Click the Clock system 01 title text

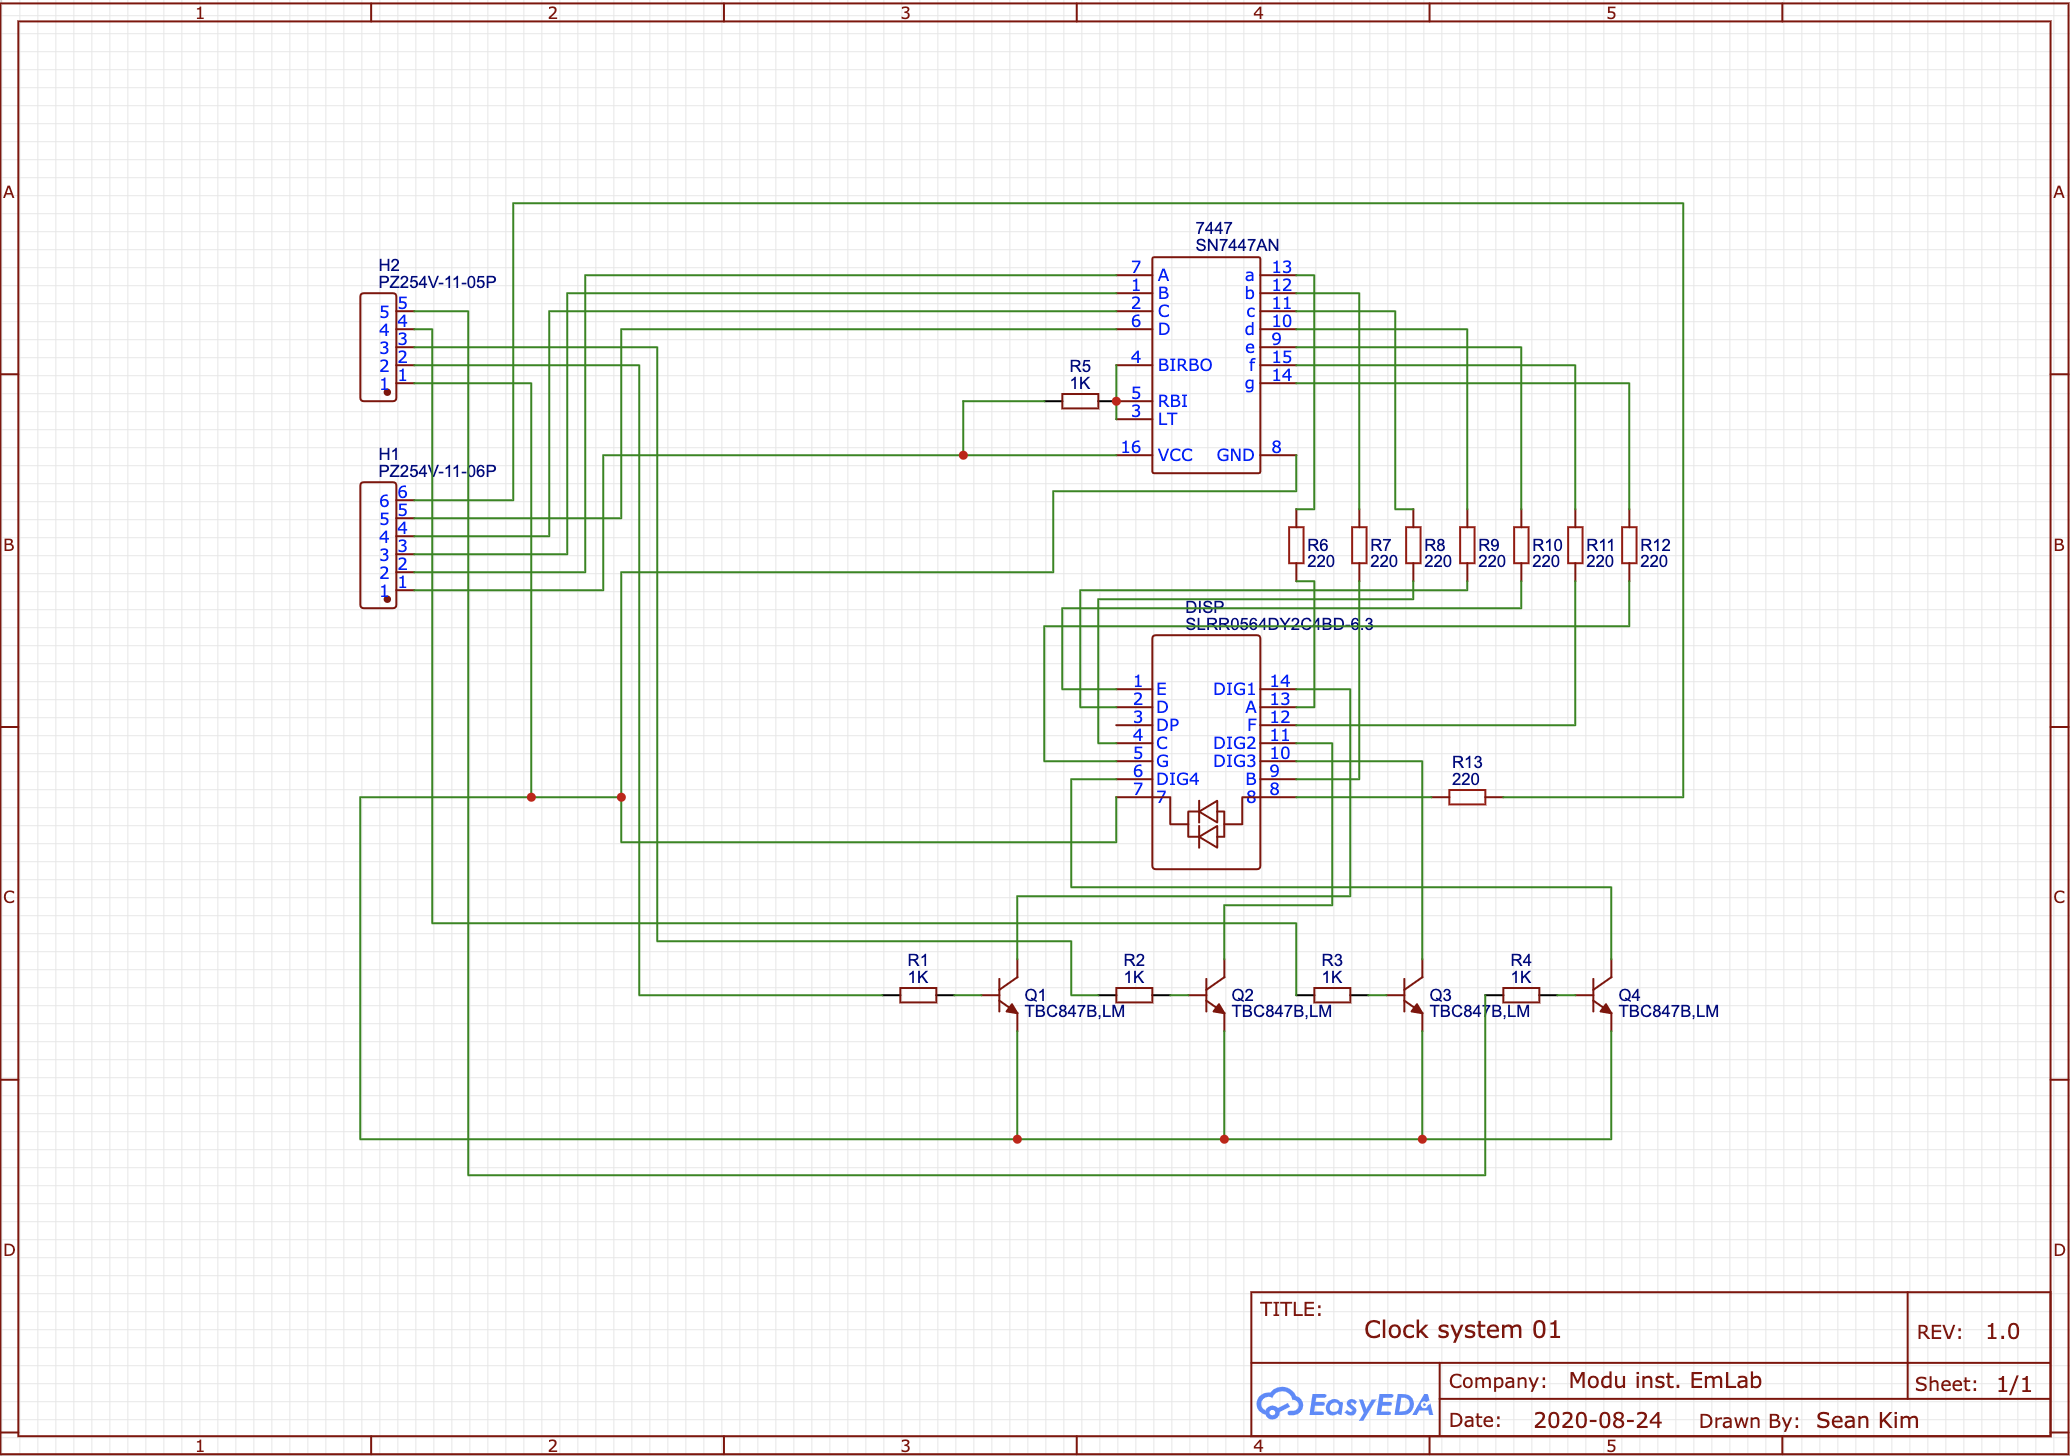click(x=1462, y=1330)
